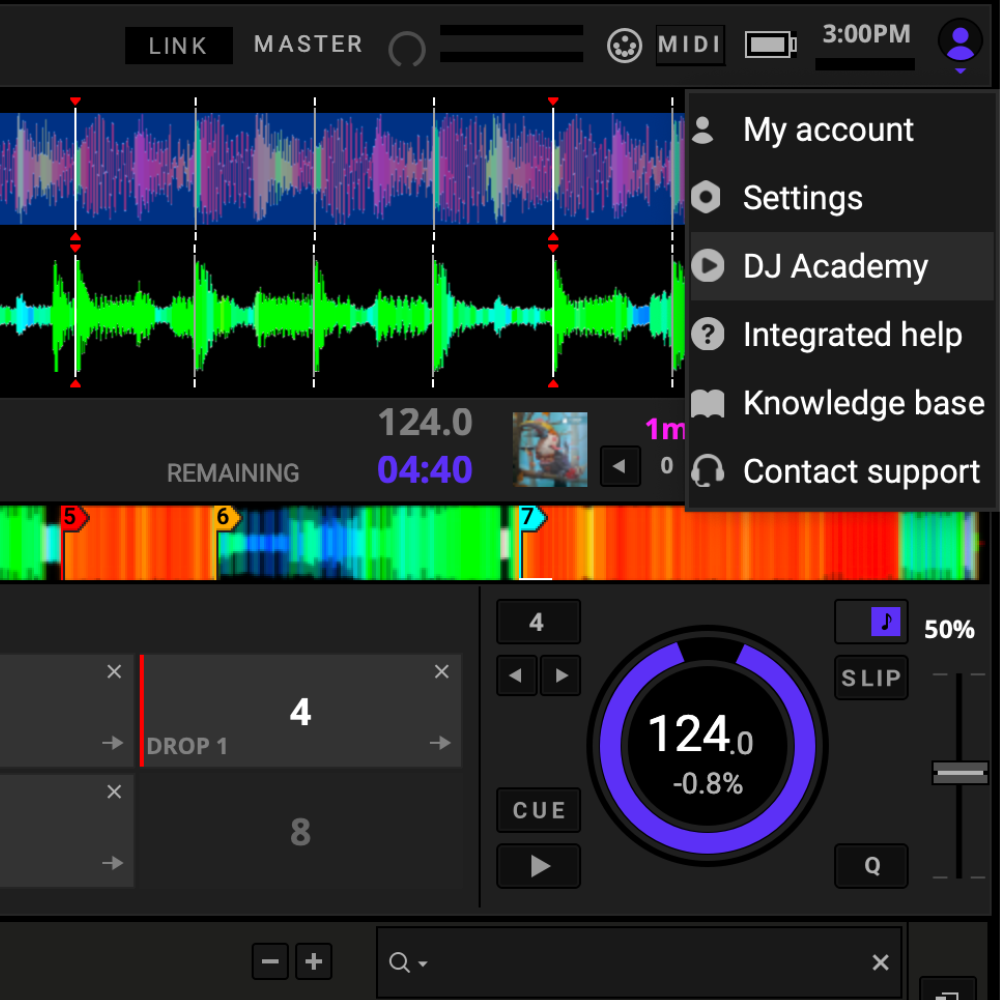Screen dimensions: 1000x1000
Task: Click the magenta 1m key value
Action: (x=665, y=429)
